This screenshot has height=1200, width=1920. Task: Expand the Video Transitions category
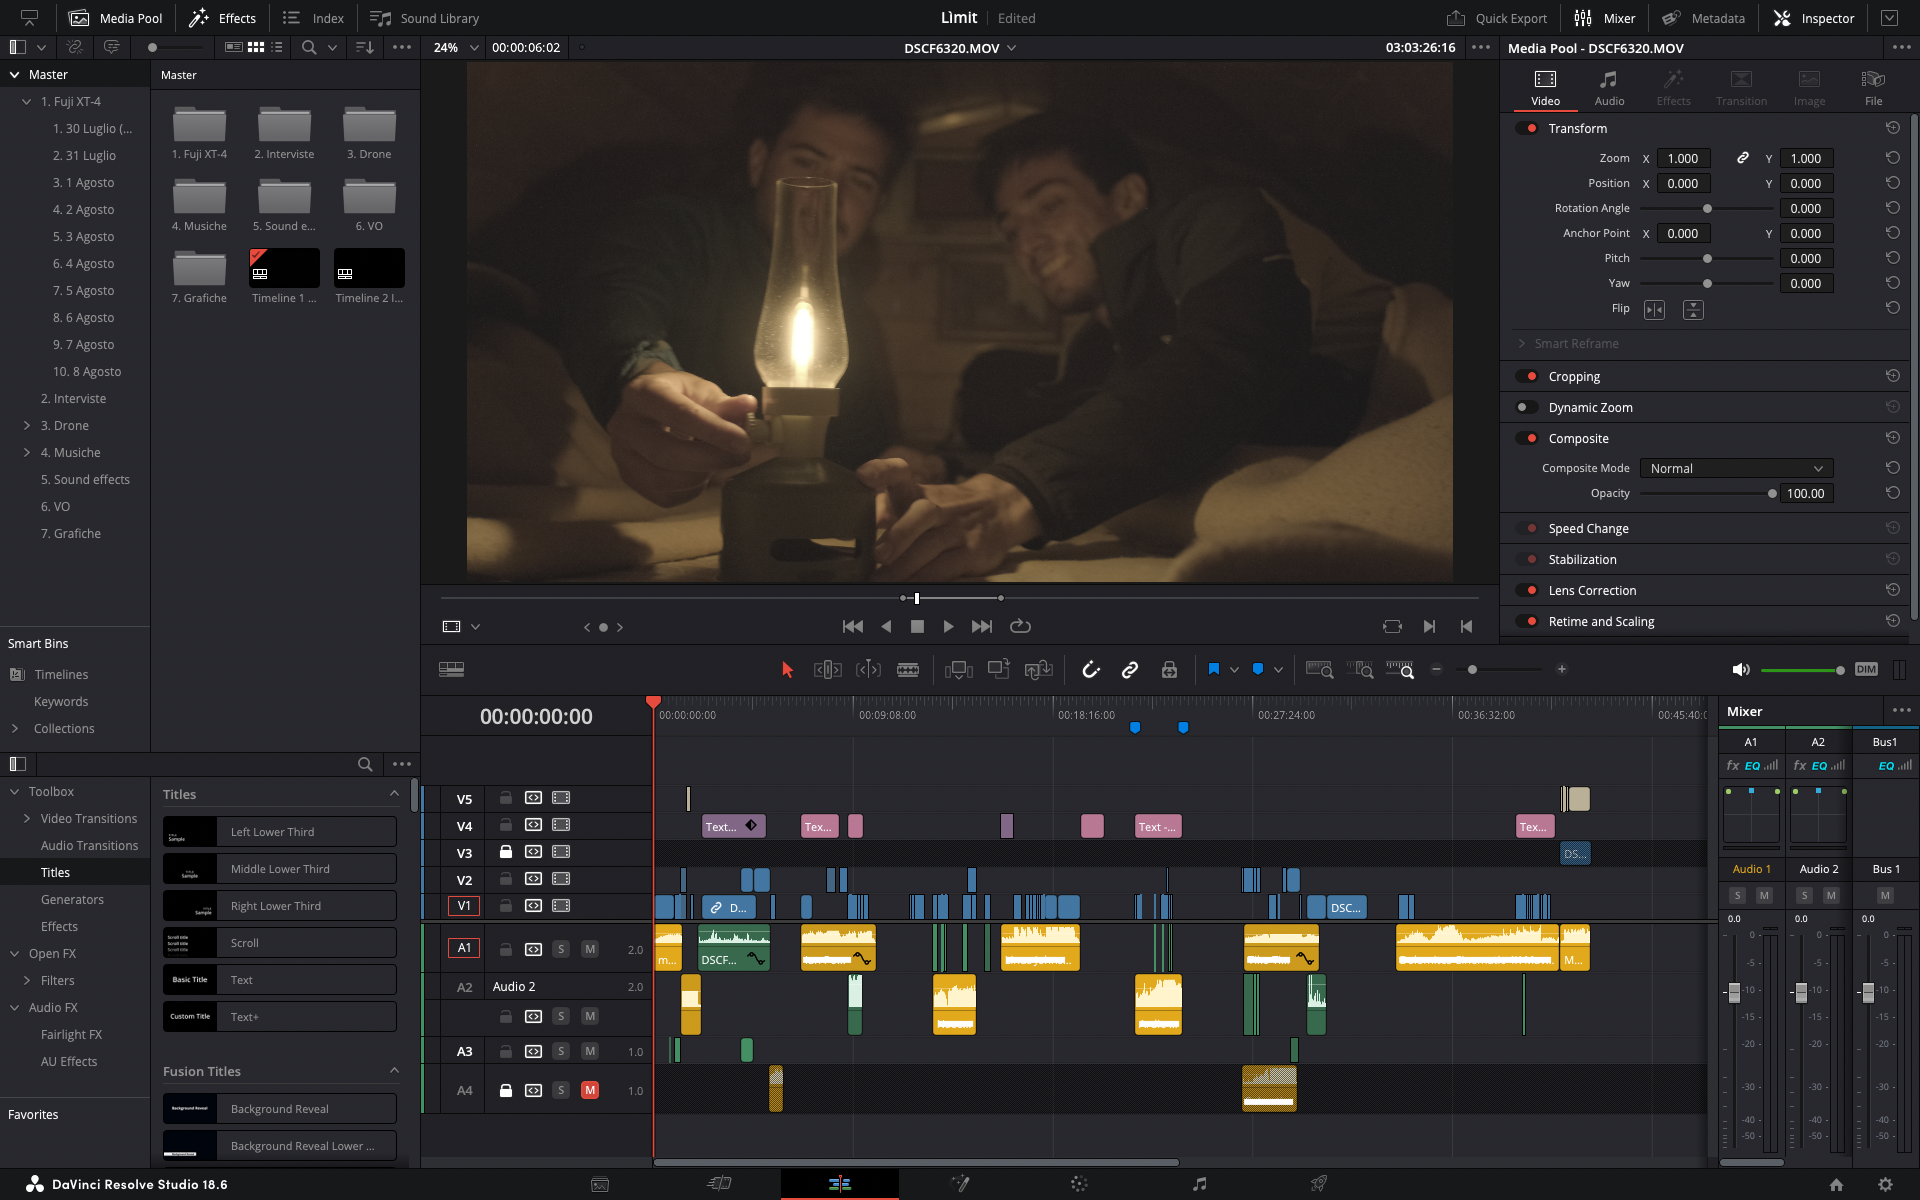click(27, 819)
